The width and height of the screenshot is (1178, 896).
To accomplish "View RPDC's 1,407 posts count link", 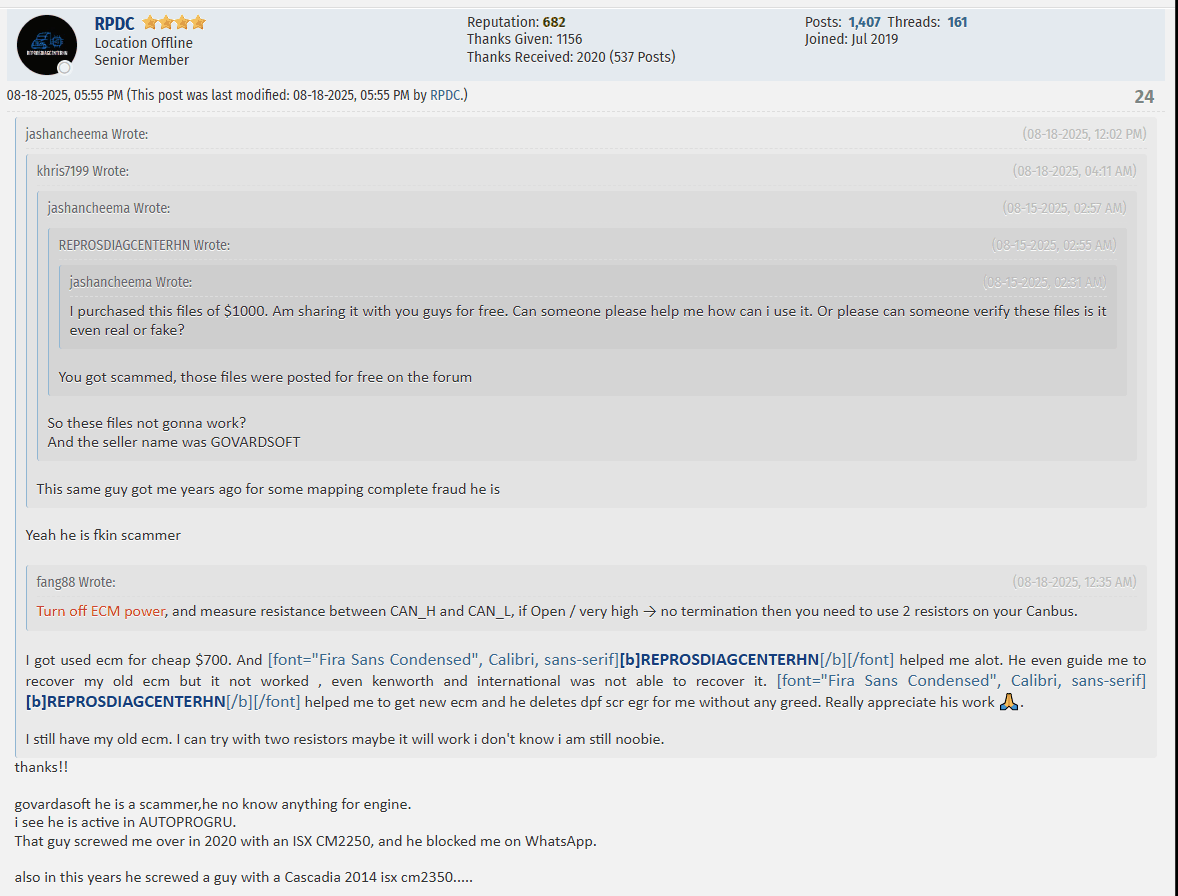I will 864,22.
